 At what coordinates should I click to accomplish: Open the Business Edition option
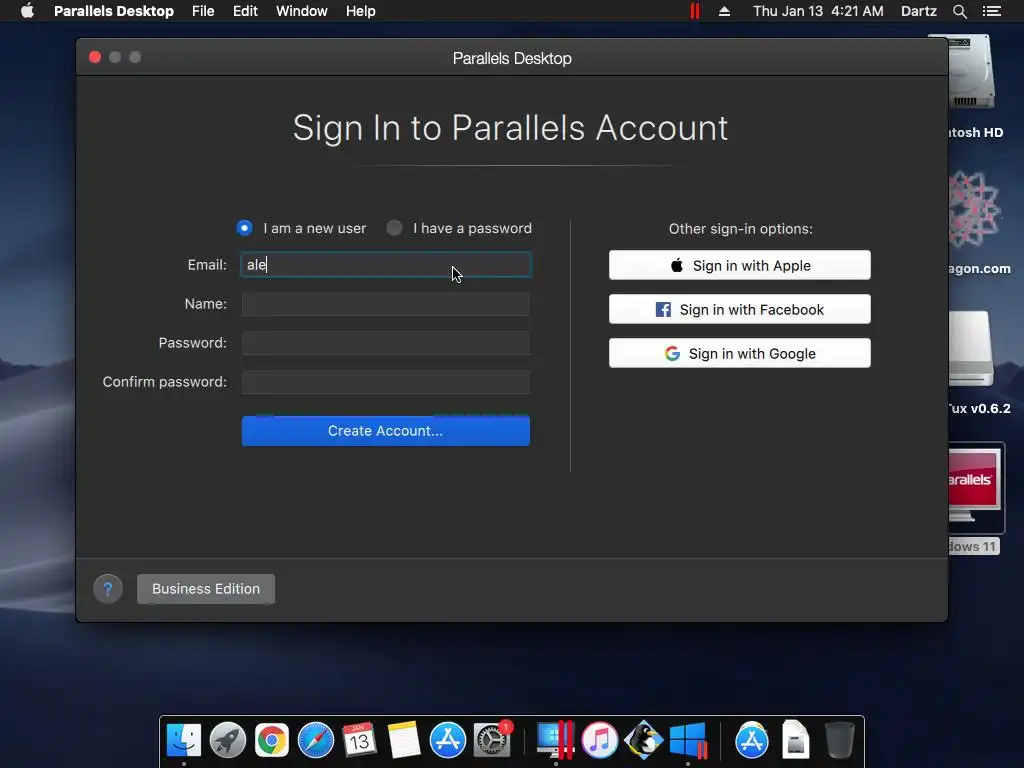206,588
